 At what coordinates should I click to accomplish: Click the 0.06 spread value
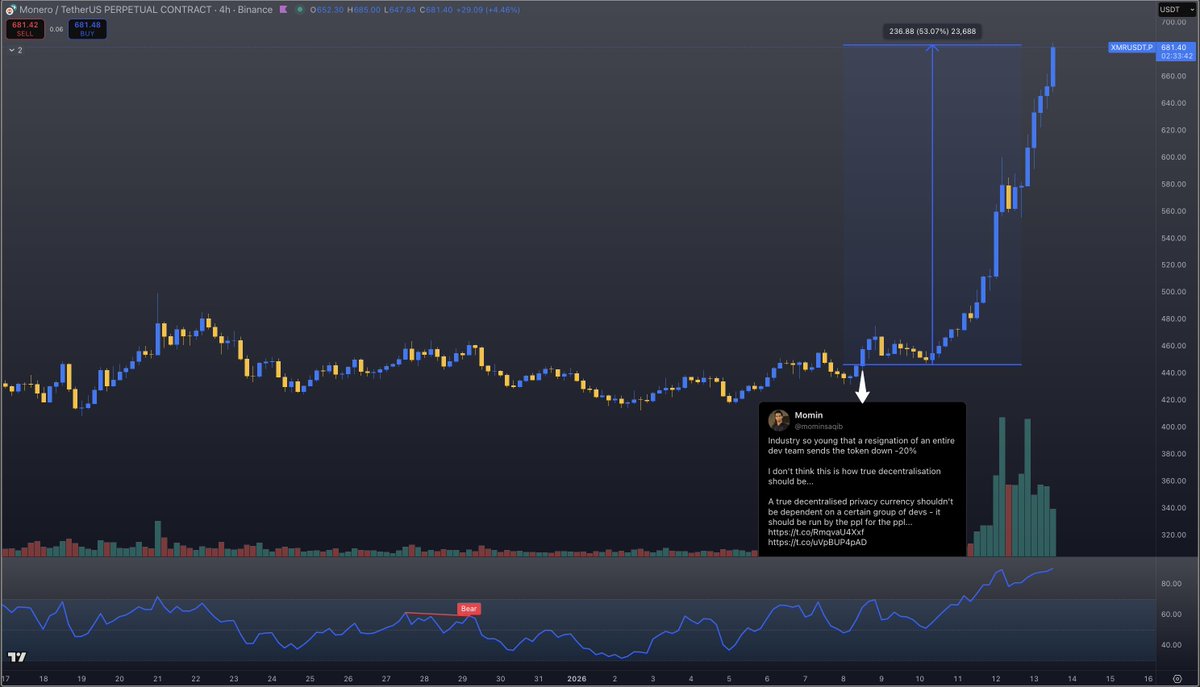pyautogui.click(x=57, y=29)
